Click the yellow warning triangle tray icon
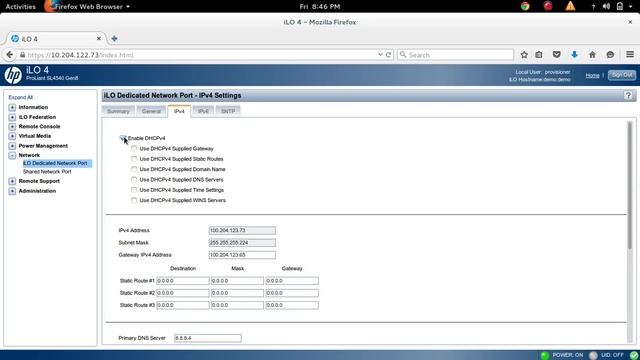The image size is (640, 360). (570, 6)
